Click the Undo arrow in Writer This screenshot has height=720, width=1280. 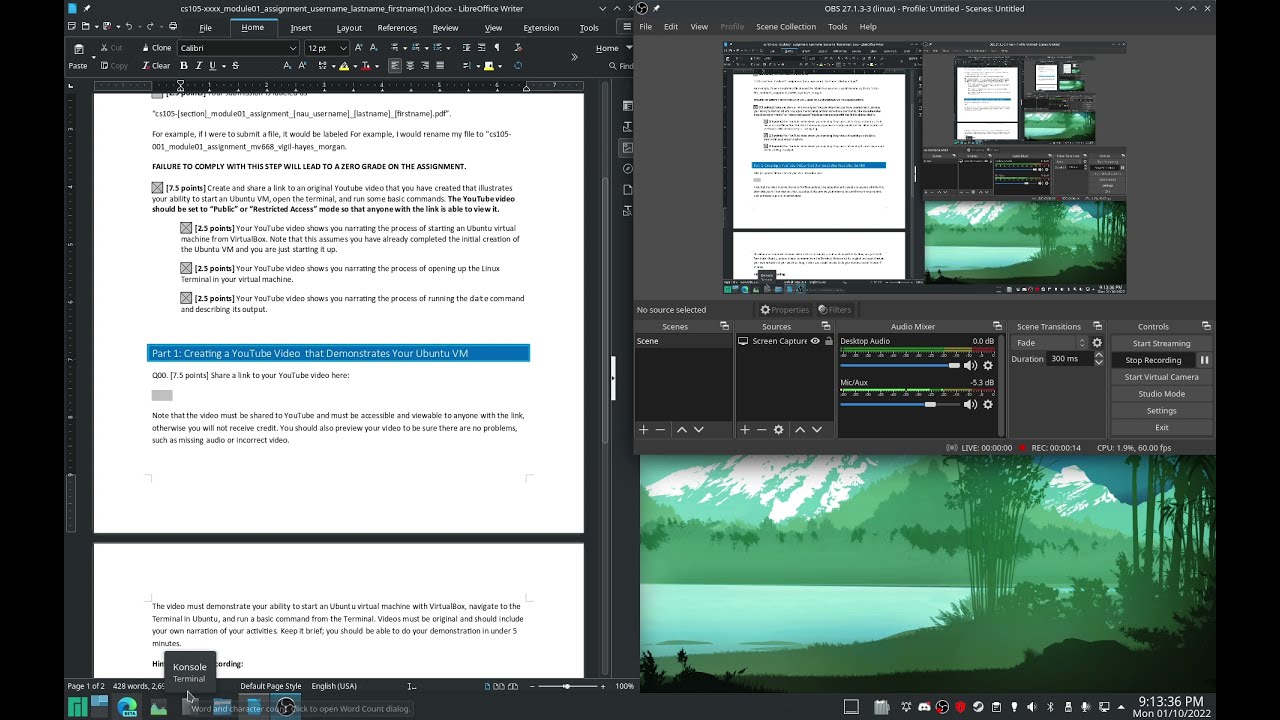(129, 27)
